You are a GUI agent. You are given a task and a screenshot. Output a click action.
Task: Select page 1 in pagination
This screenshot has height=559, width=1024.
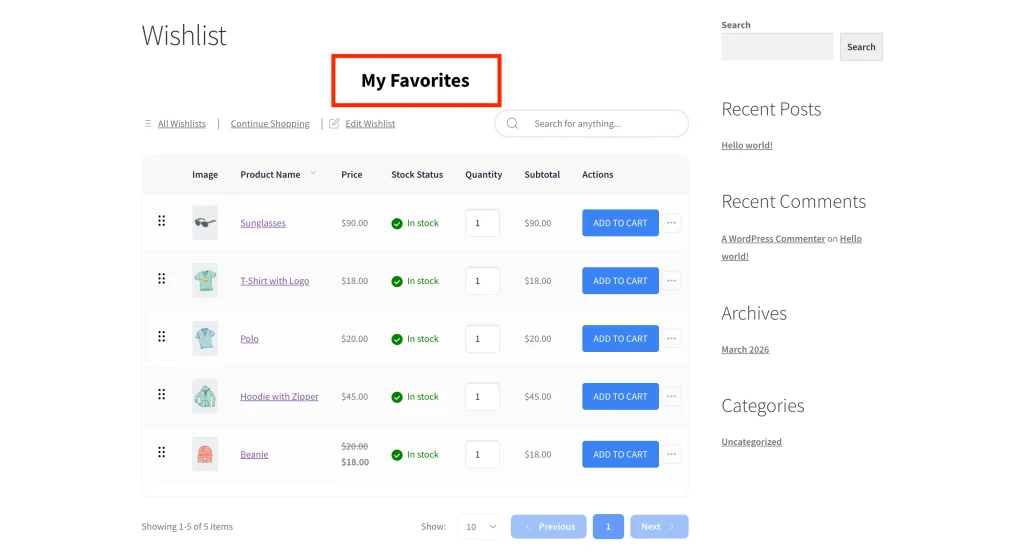(x=608, y=526)
